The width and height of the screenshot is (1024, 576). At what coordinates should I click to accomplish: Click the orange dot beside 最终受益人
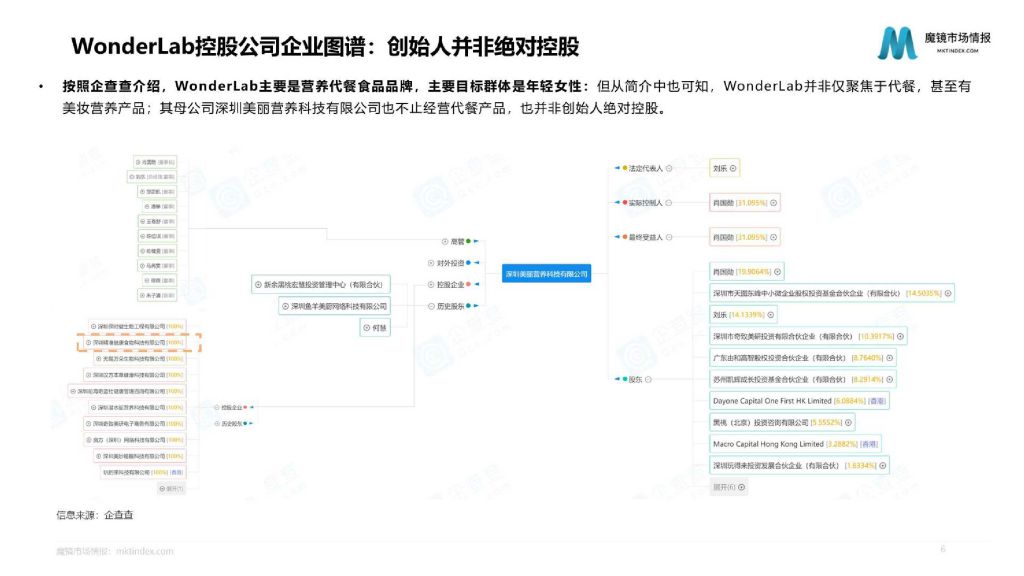click(625, 237)
